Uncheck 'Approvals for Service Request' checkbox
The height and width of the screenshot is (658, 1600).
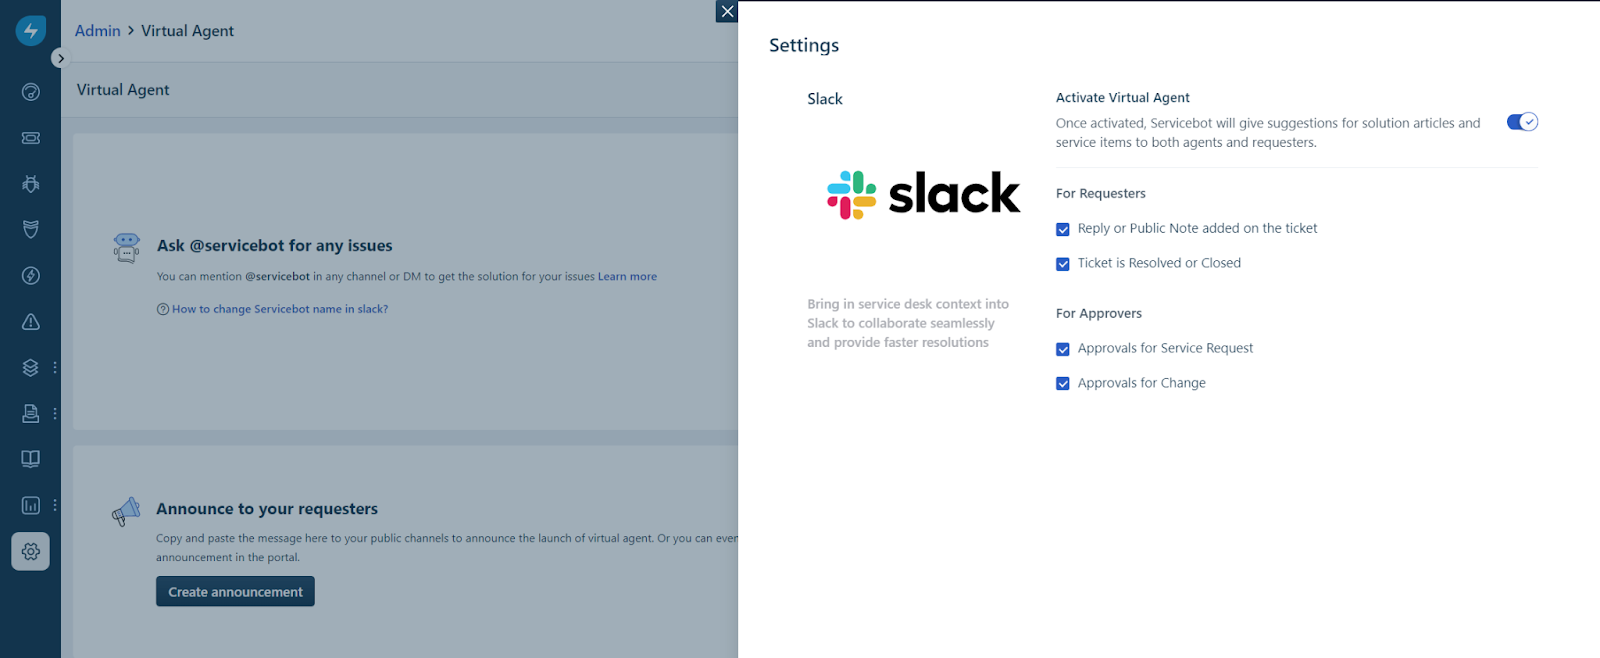point(1063,349)
